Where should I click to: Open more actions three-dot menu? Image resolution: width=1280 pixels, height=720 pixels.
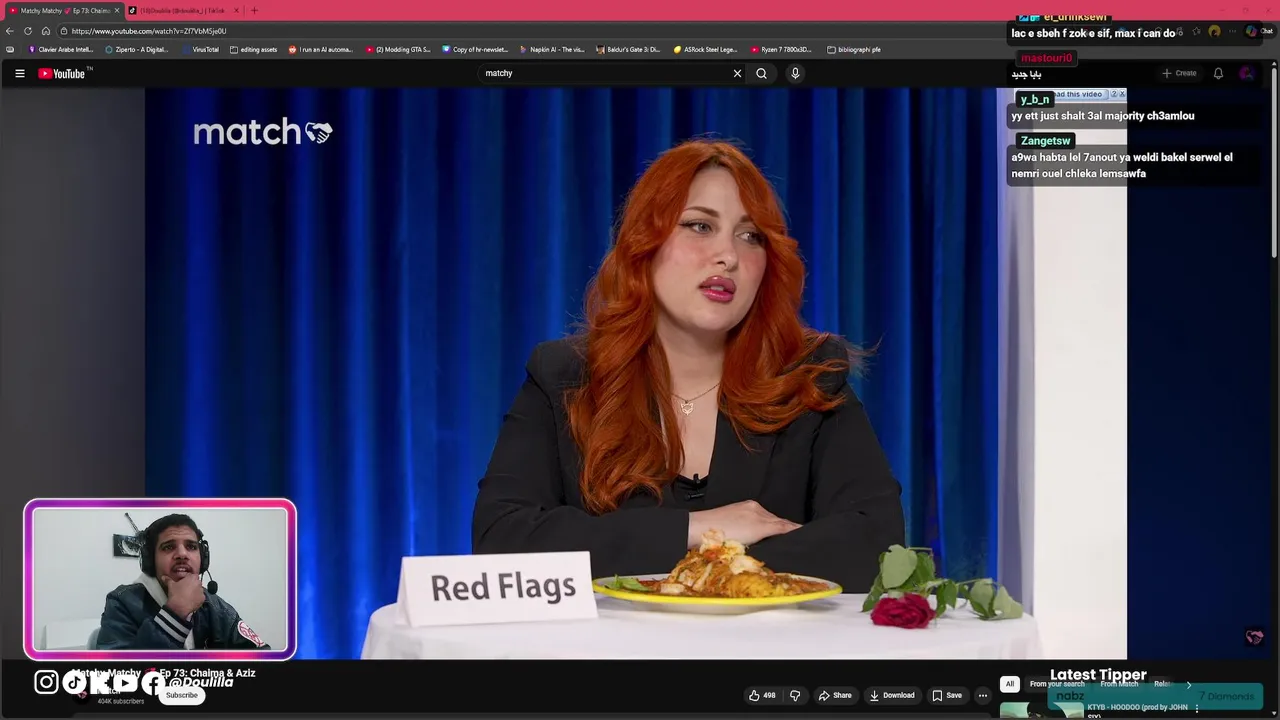[x=983, y=695]
